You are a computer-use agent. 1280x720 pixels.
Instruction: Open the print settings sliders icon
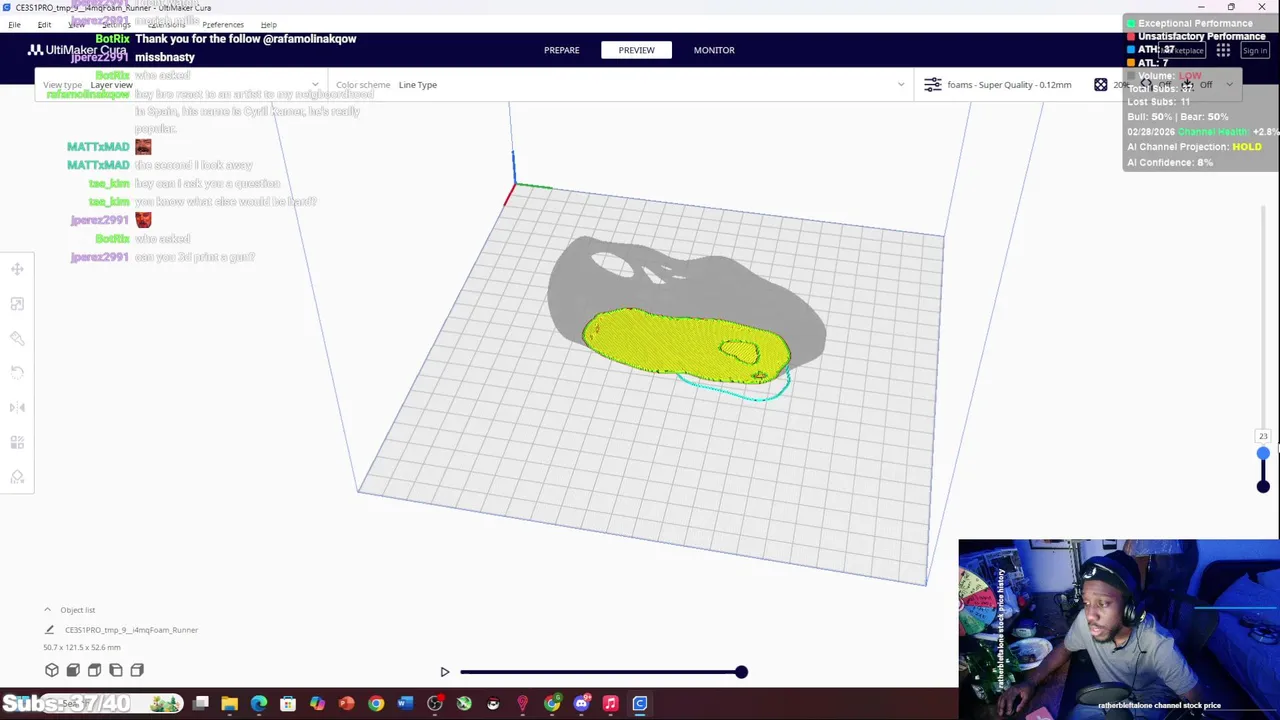tap(932, 85)
